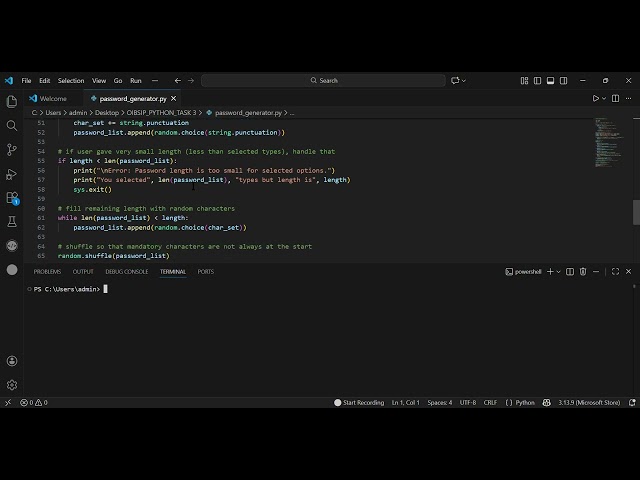The width and height of the screenshot is (640, 480).
Task: Click the admin breadcrumb segment
Action: click(78, 113)
